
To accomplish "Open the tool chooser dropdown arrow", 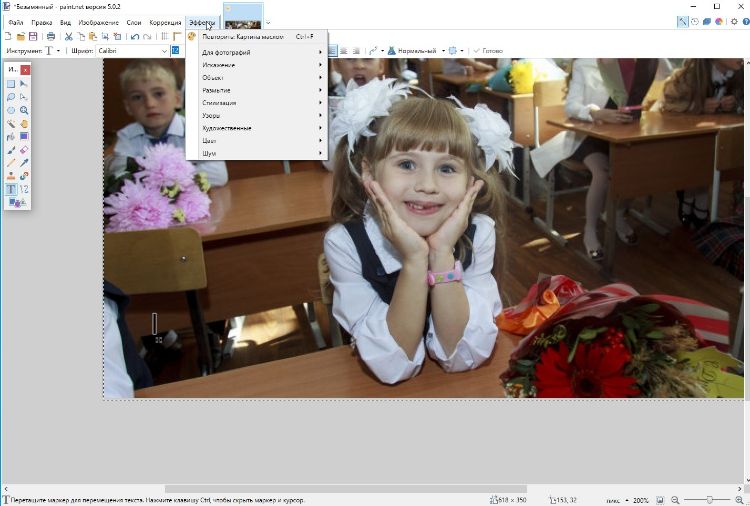I will [58, 51].
